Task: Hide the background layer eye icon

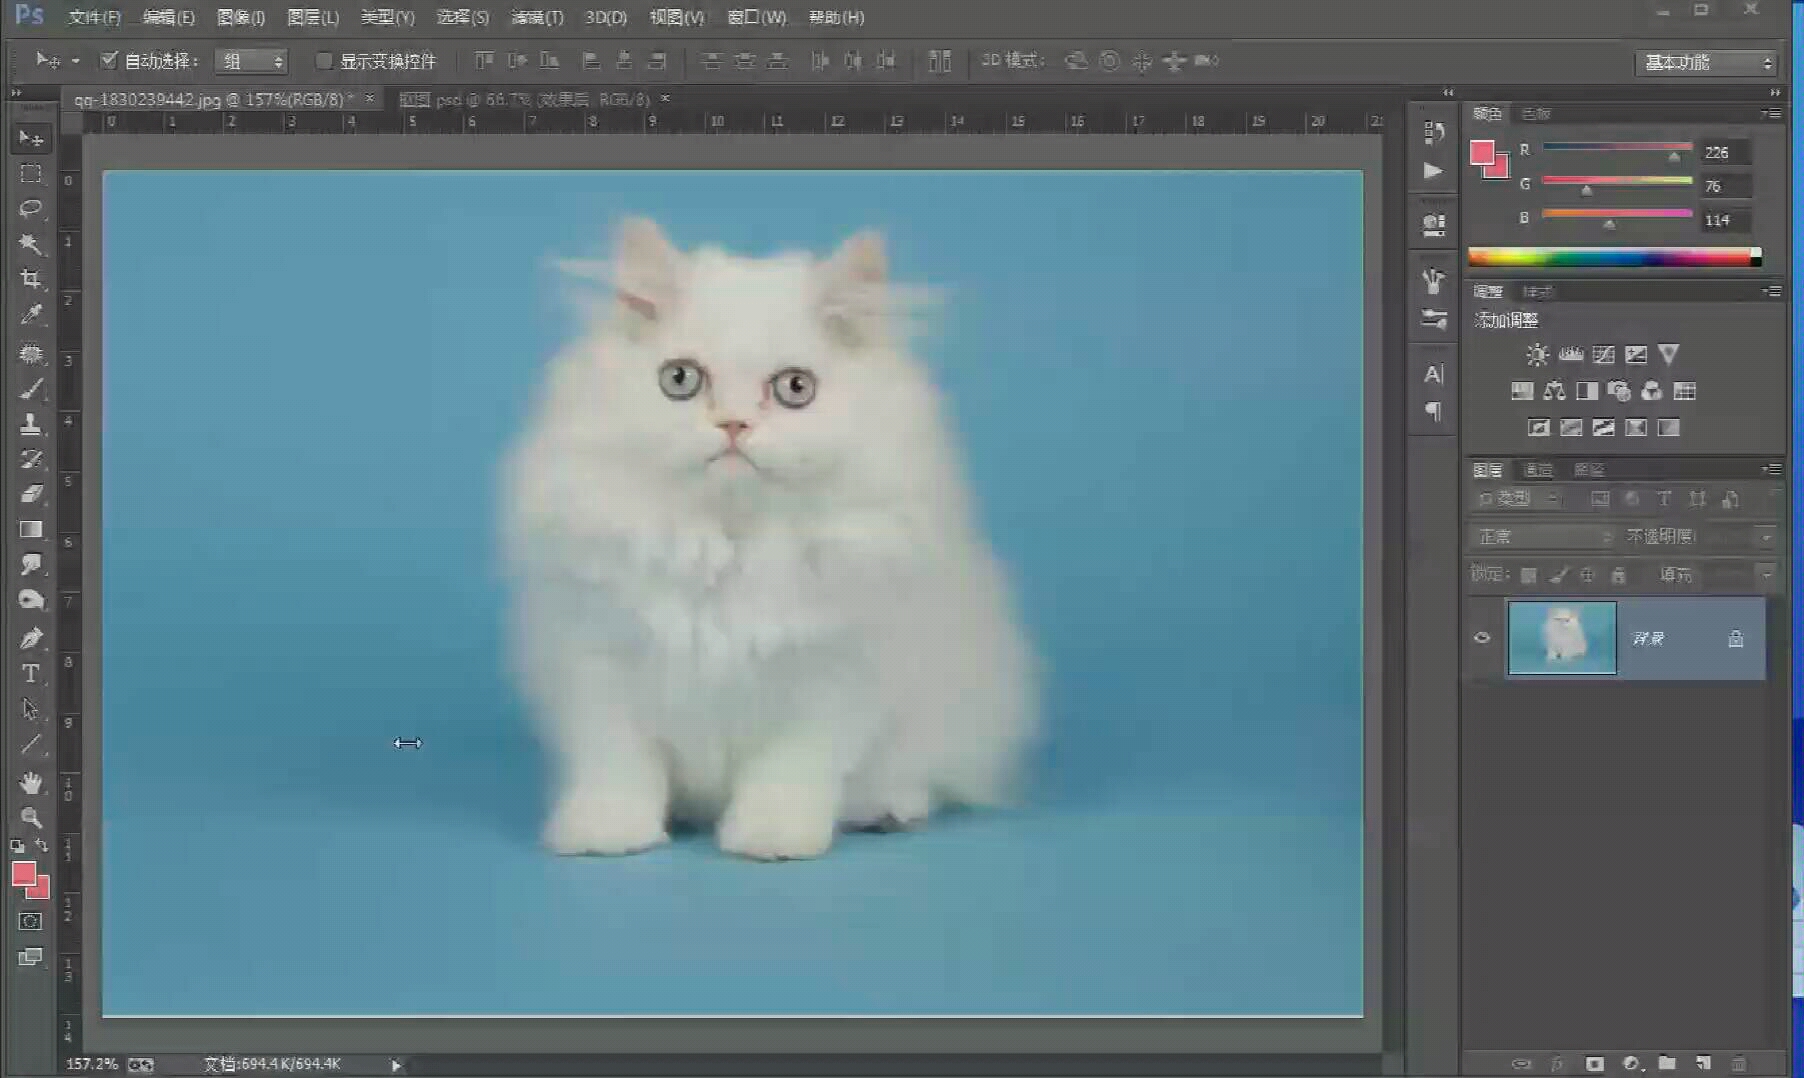Action: click(1482, 638)
